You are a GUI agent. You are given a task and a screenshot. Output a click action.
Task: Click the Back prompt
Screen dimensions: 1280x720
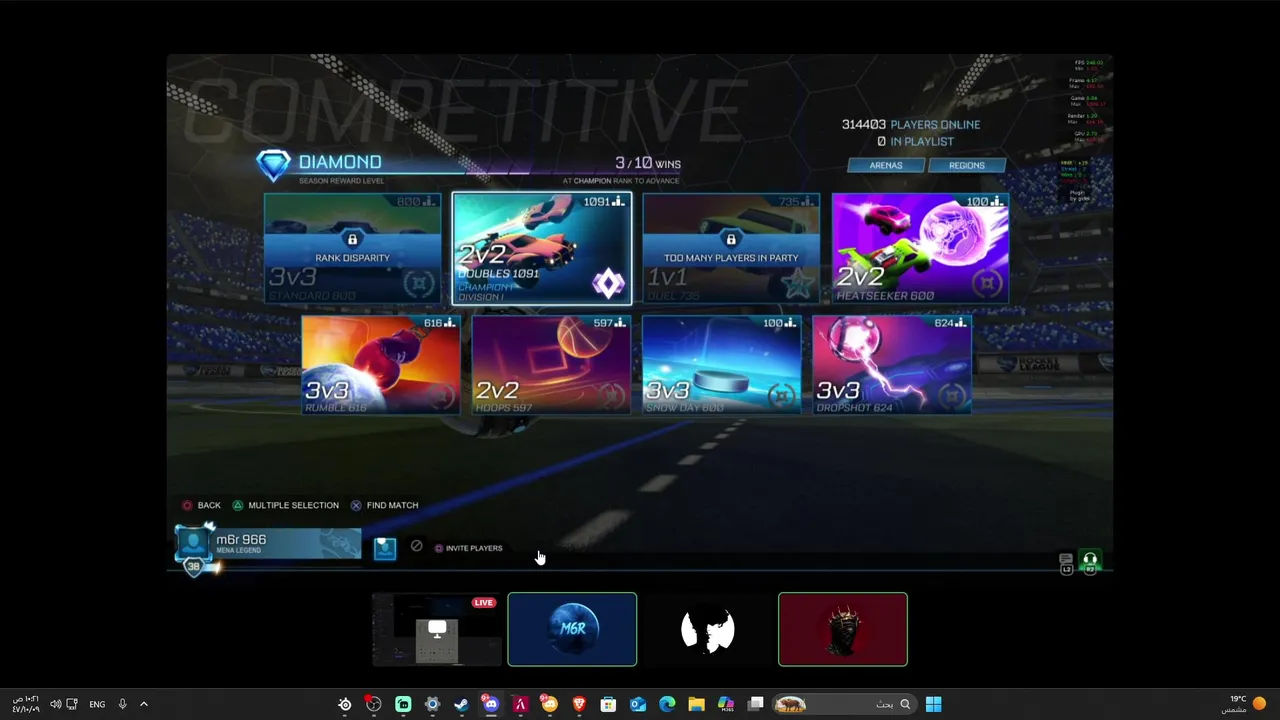(201, 505)
